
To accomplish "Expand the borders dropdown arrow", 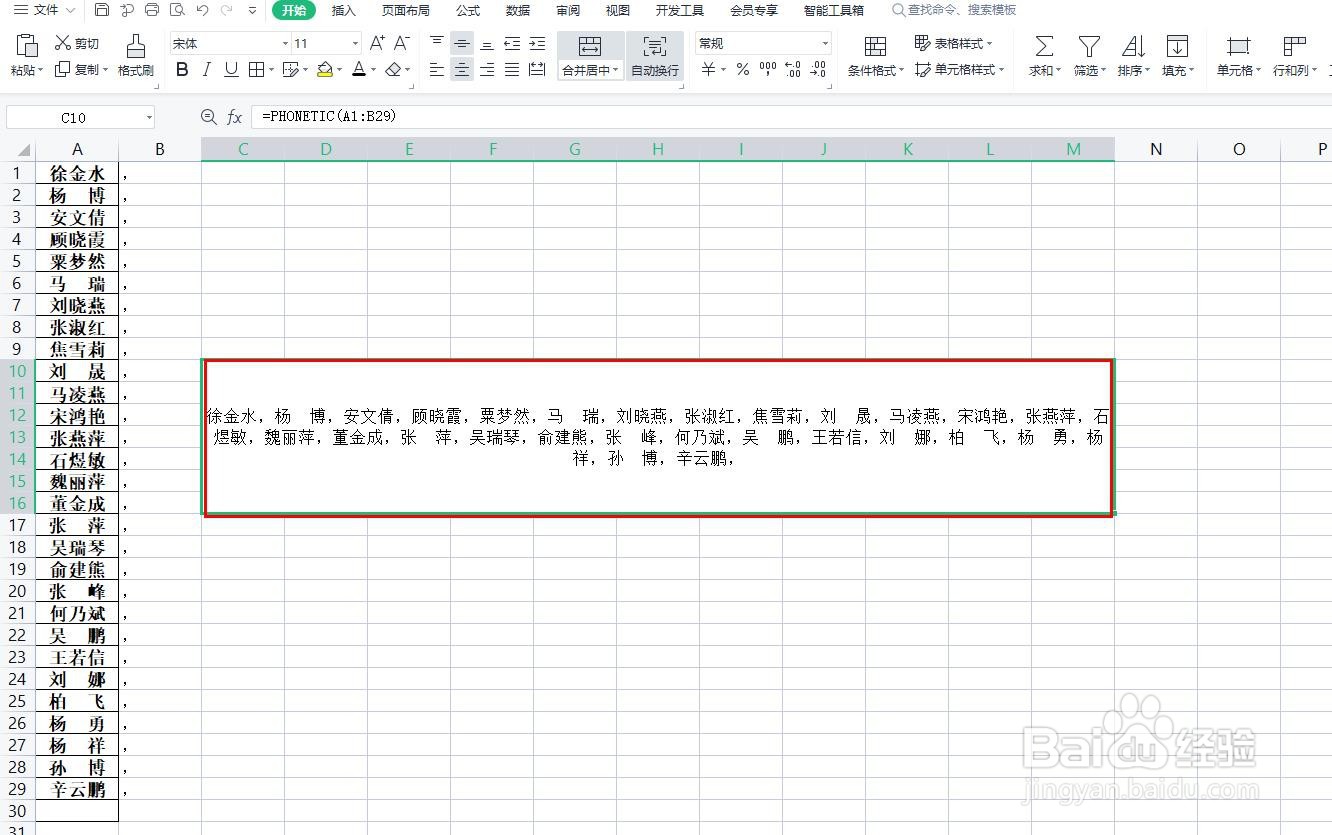I will (x=272, y=70).
